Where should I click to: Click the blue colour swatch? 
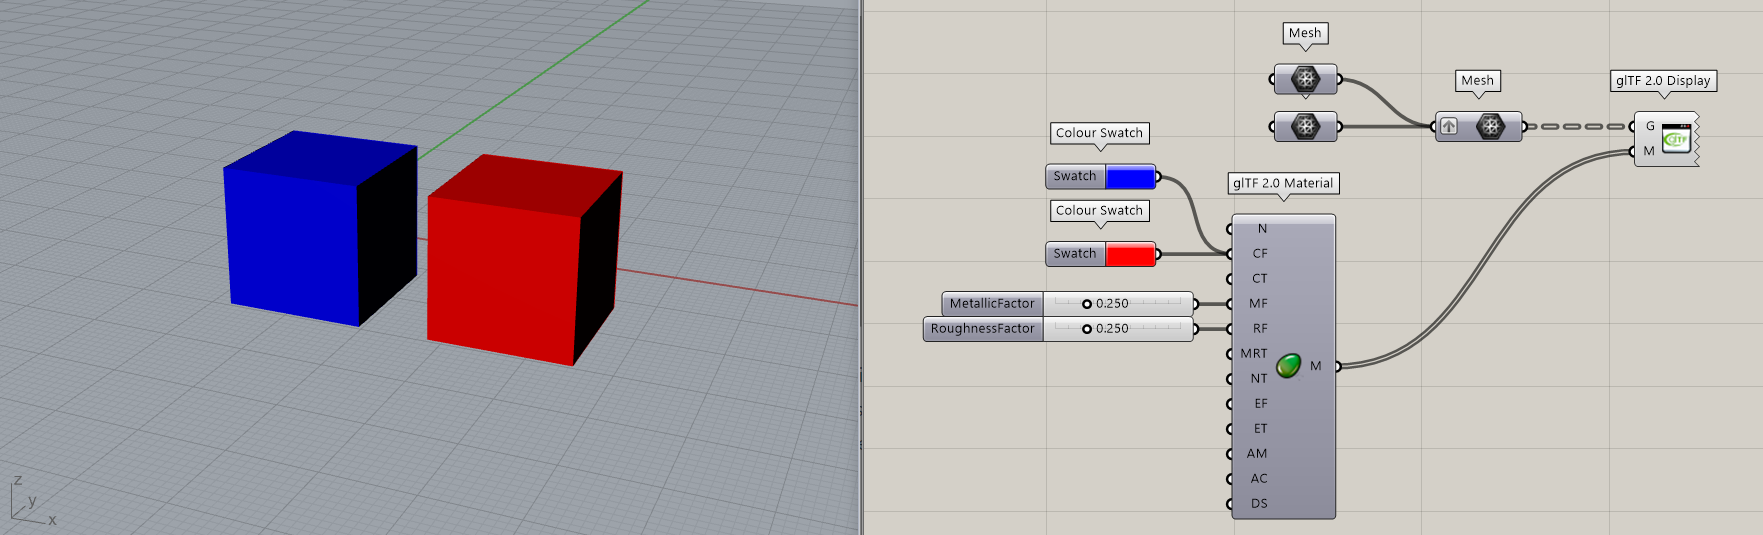pos(1130,177)
